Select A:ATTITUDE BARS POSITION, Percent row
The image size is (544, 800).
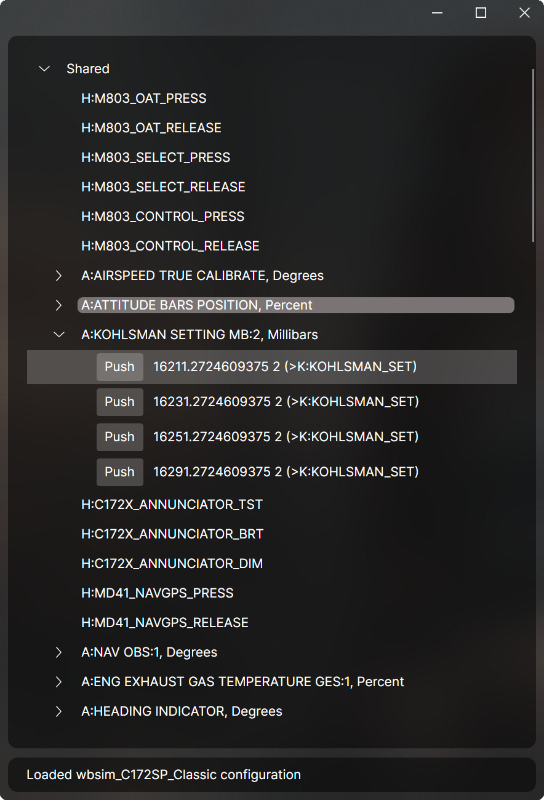pyautogui.click(x=296, y=305)
